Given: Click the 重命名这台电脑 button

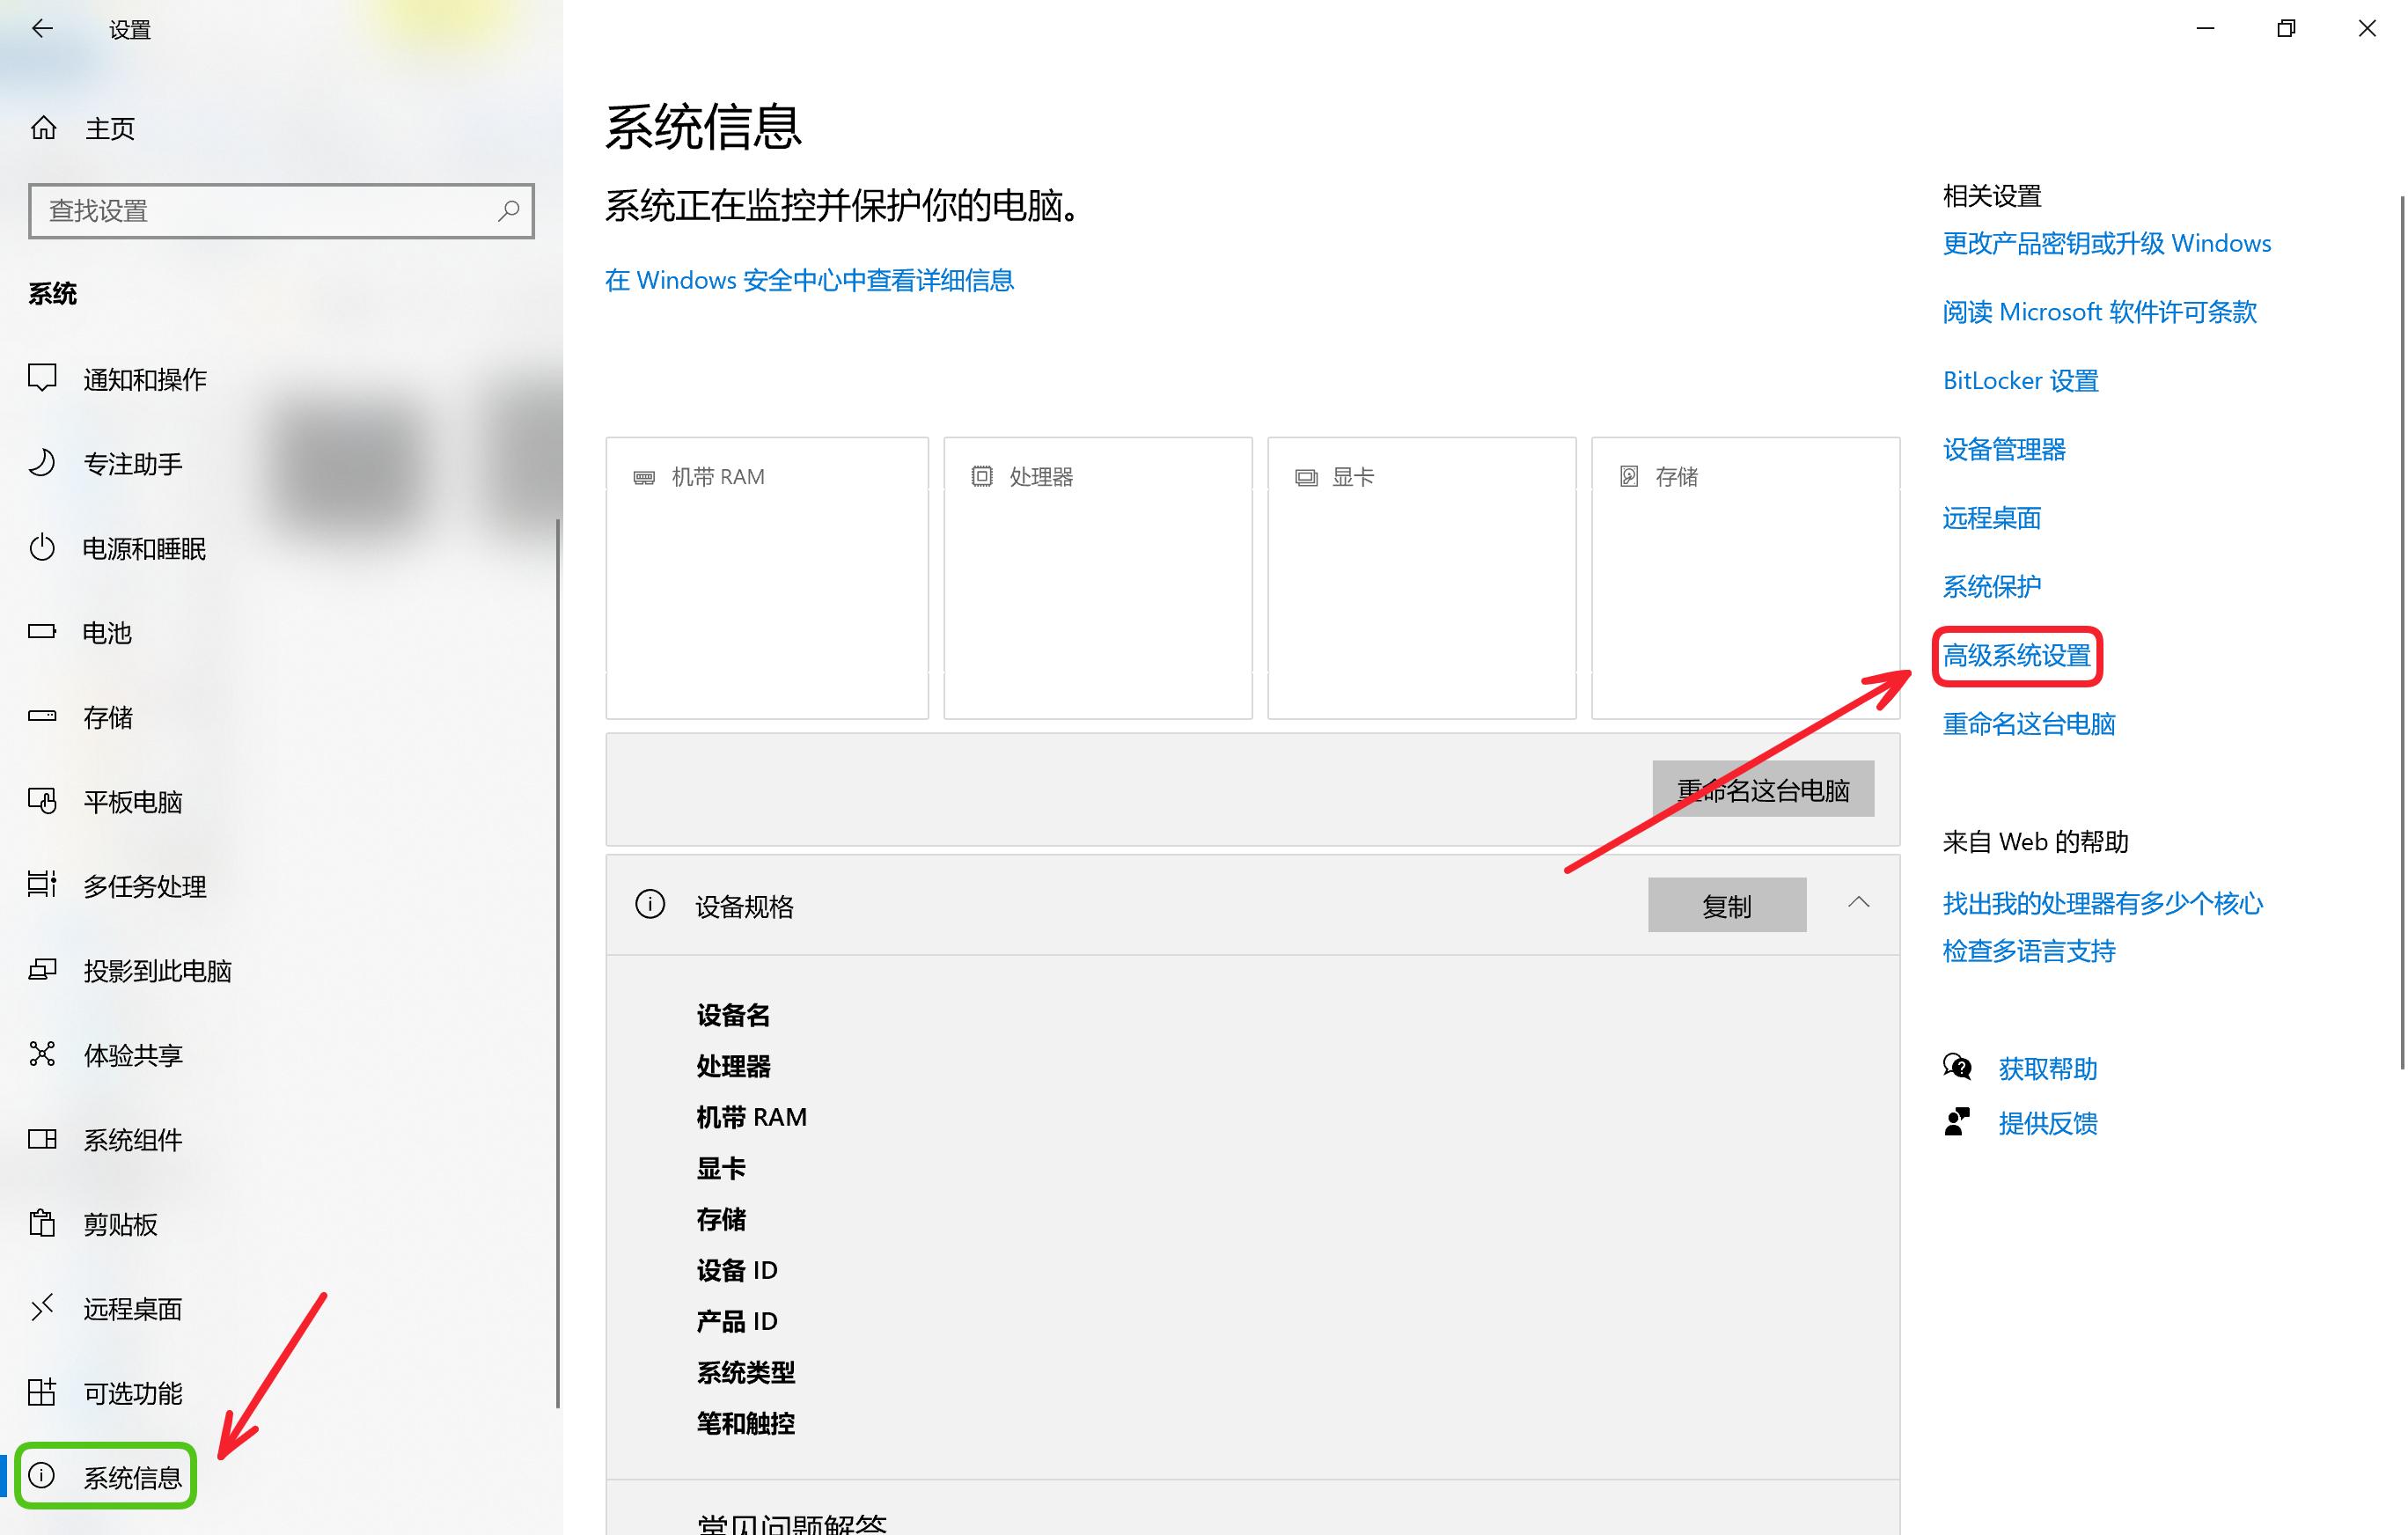Looking at the screenshot, I should point(1763,789).
